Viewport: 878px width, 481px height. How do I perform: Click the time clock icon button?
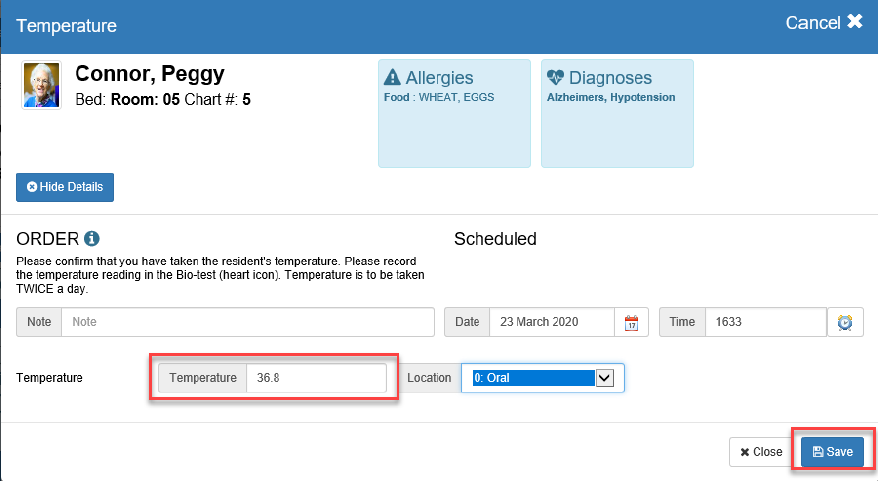845,323
